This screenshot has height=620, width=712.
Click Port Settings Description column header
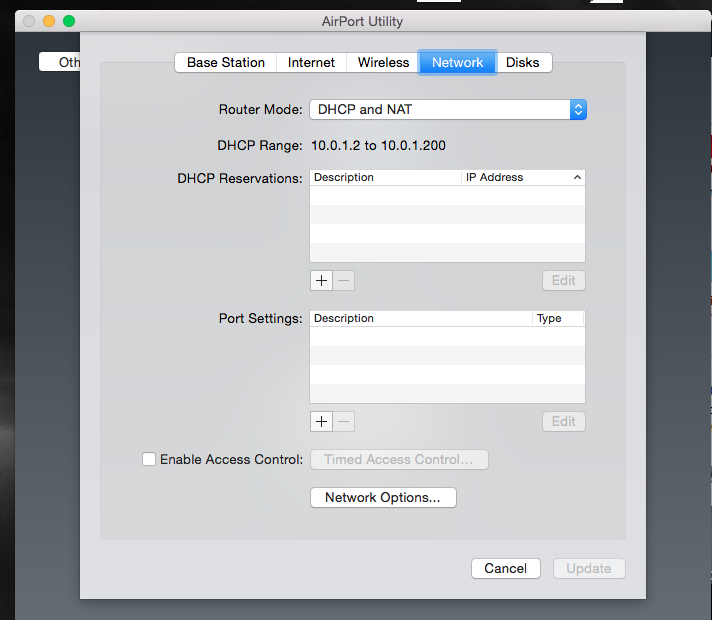pos(421,318)
